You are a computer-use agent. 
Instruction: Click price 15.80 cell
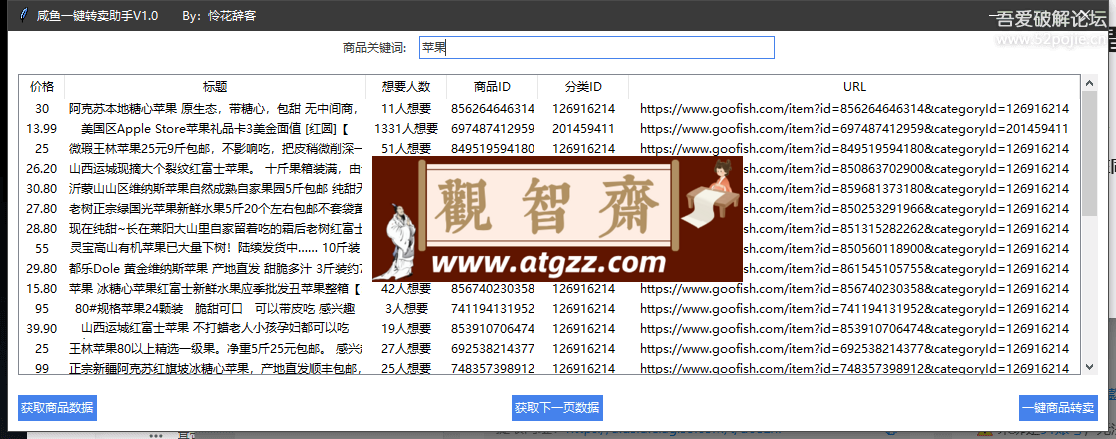click(x=41, y=288)
